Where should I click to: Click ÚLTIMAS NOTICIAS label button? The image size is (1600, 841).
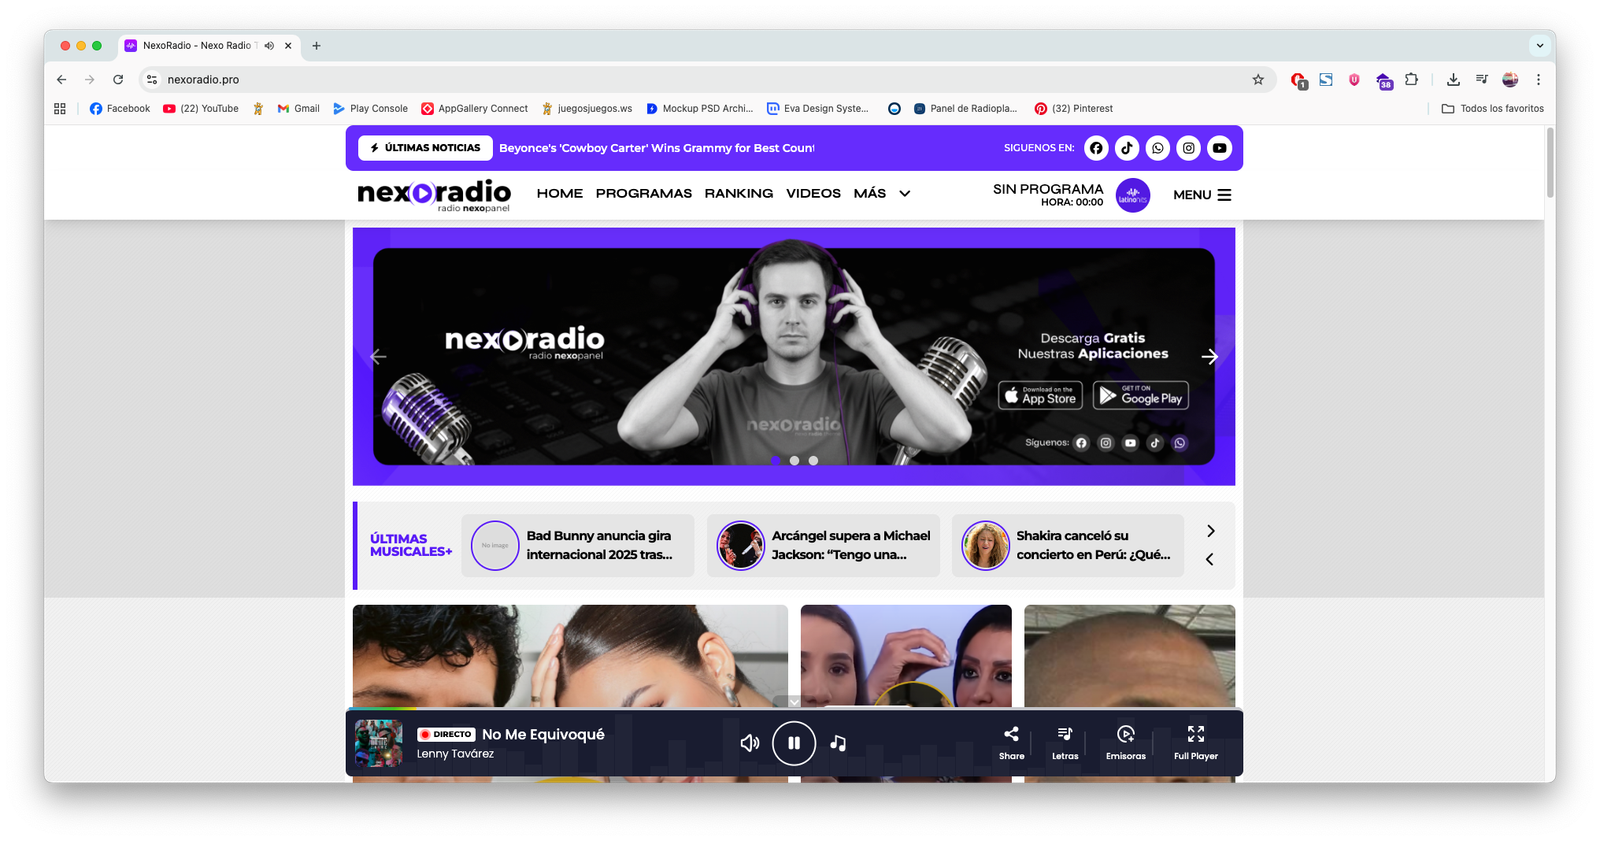(x=426, y=148)
